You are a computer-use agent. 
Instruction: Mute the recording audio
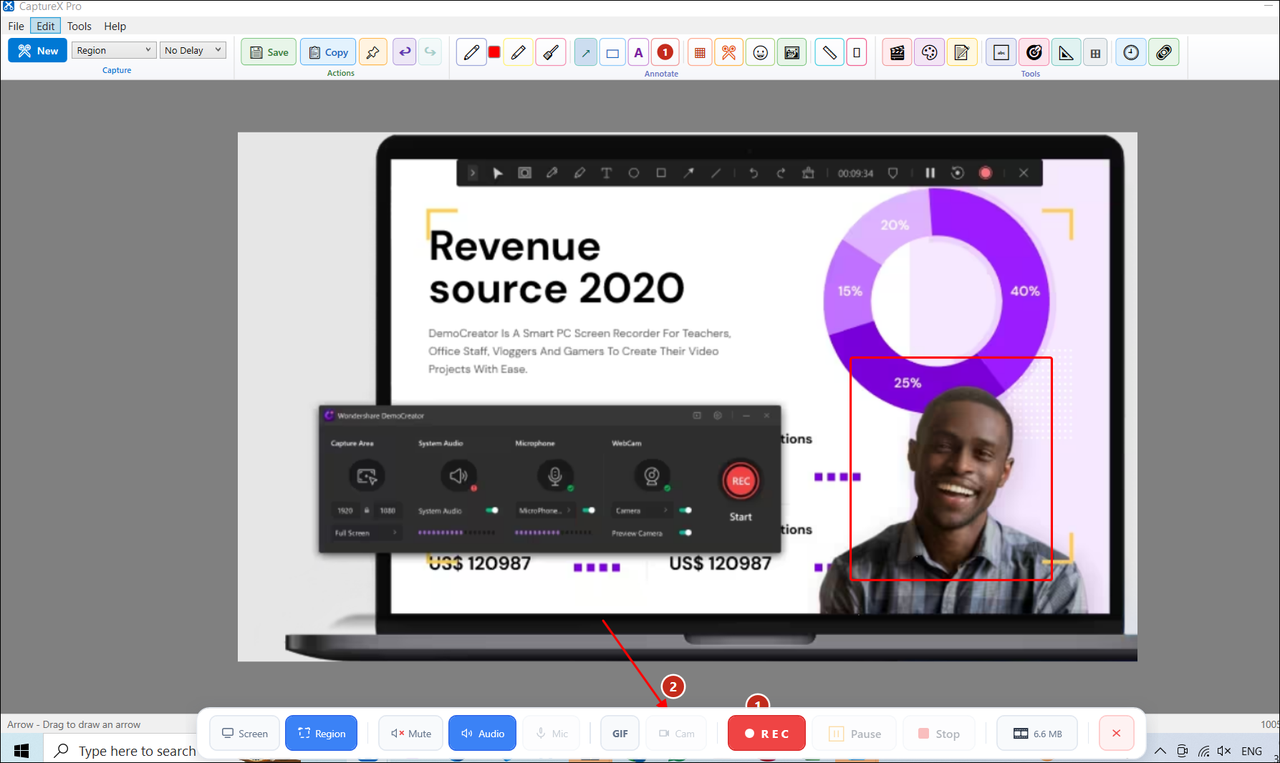410,733
